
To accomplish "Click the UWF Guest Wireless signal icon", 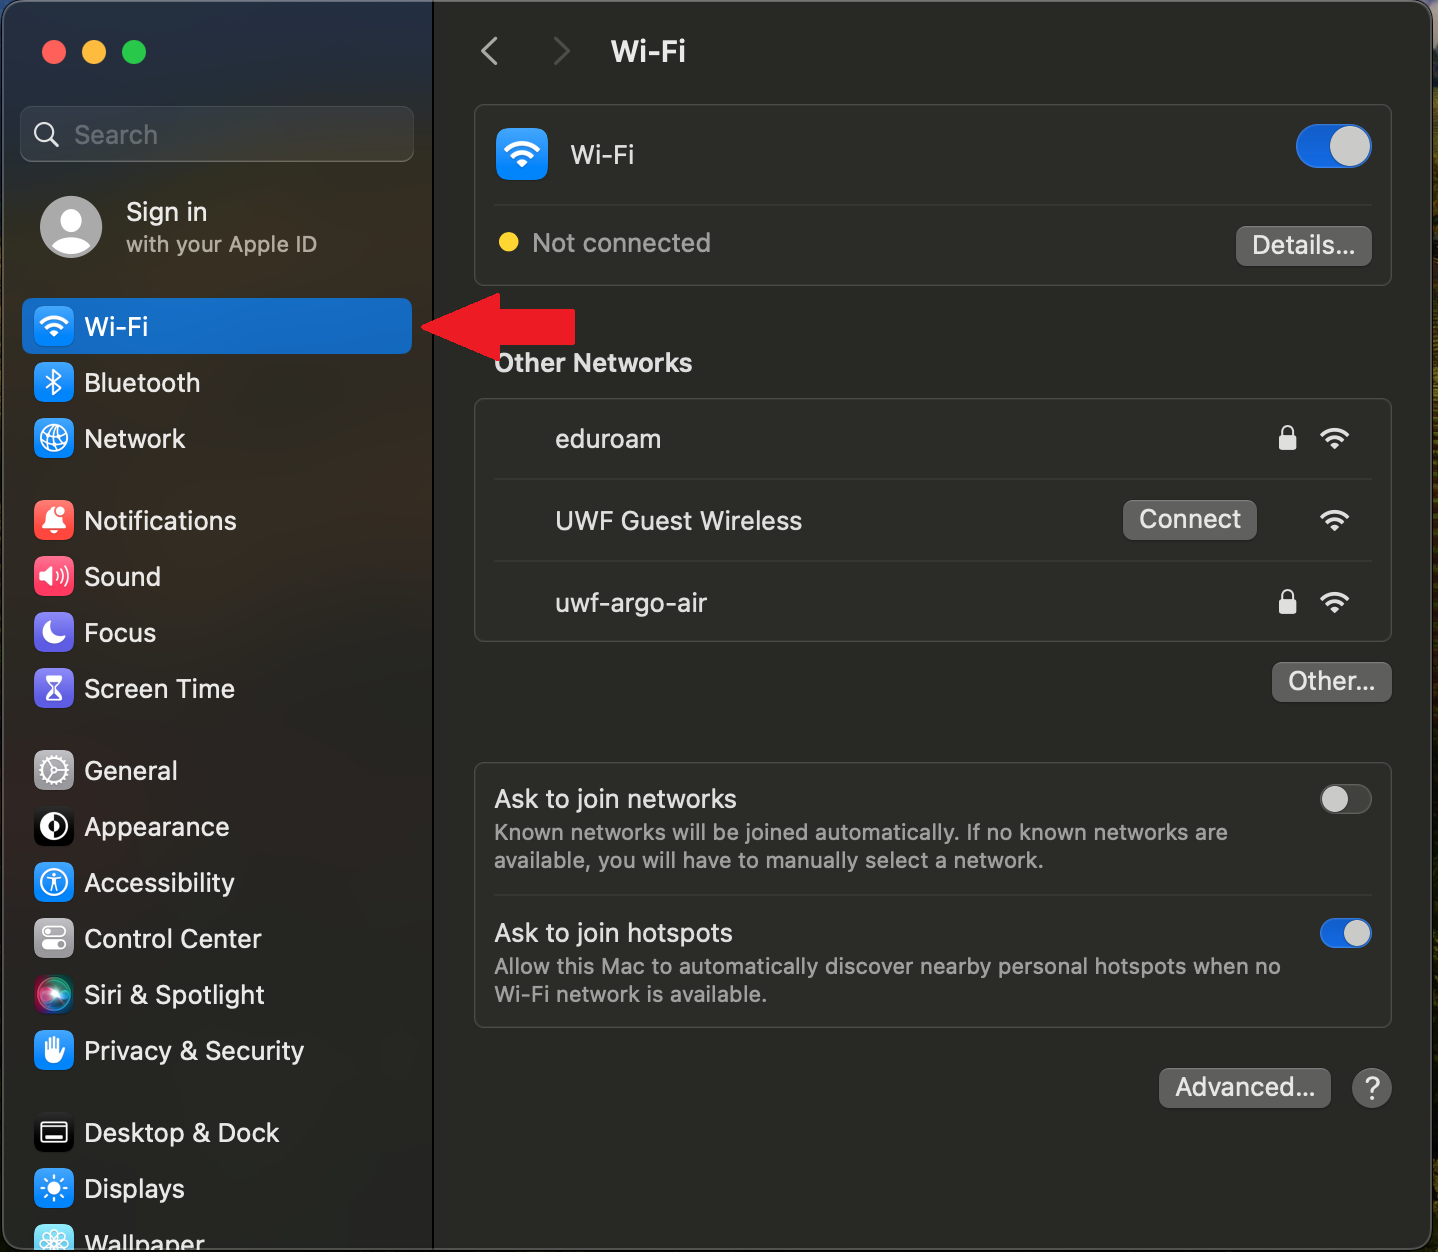I will (x=1334, y=520).
